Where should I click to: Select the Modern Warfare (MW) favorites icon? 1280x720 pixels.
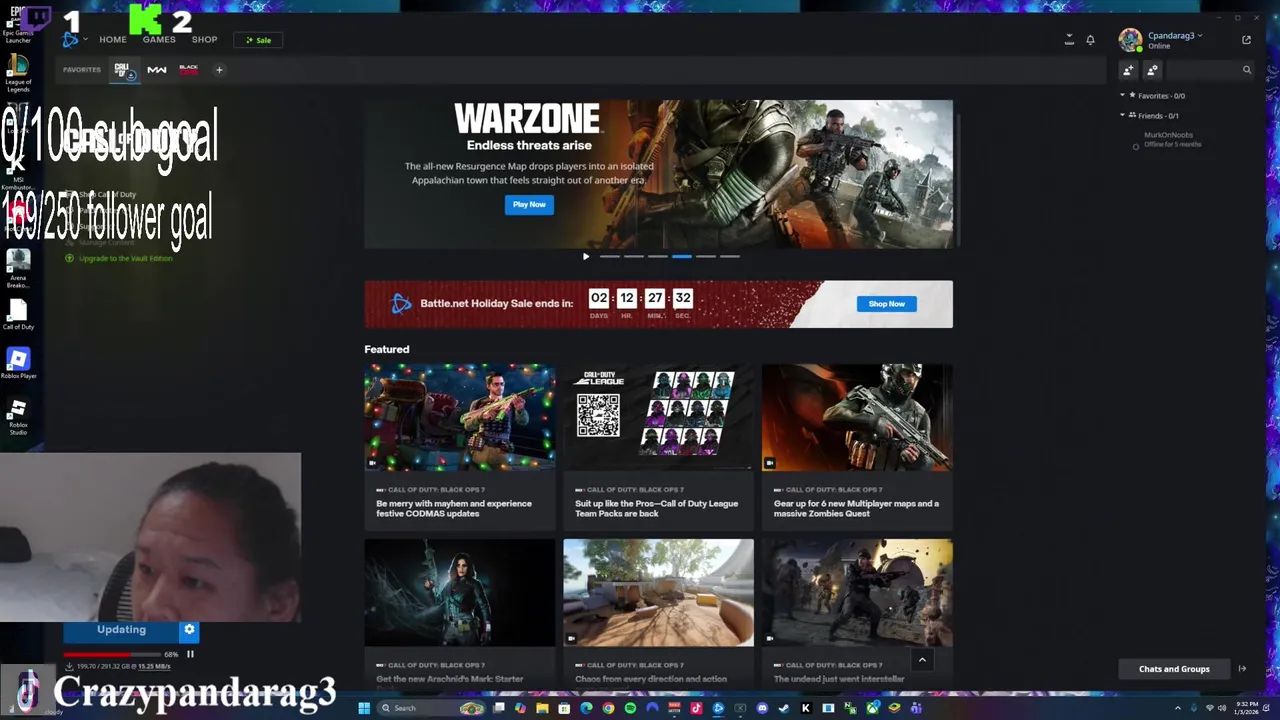[x=157, y=70]
